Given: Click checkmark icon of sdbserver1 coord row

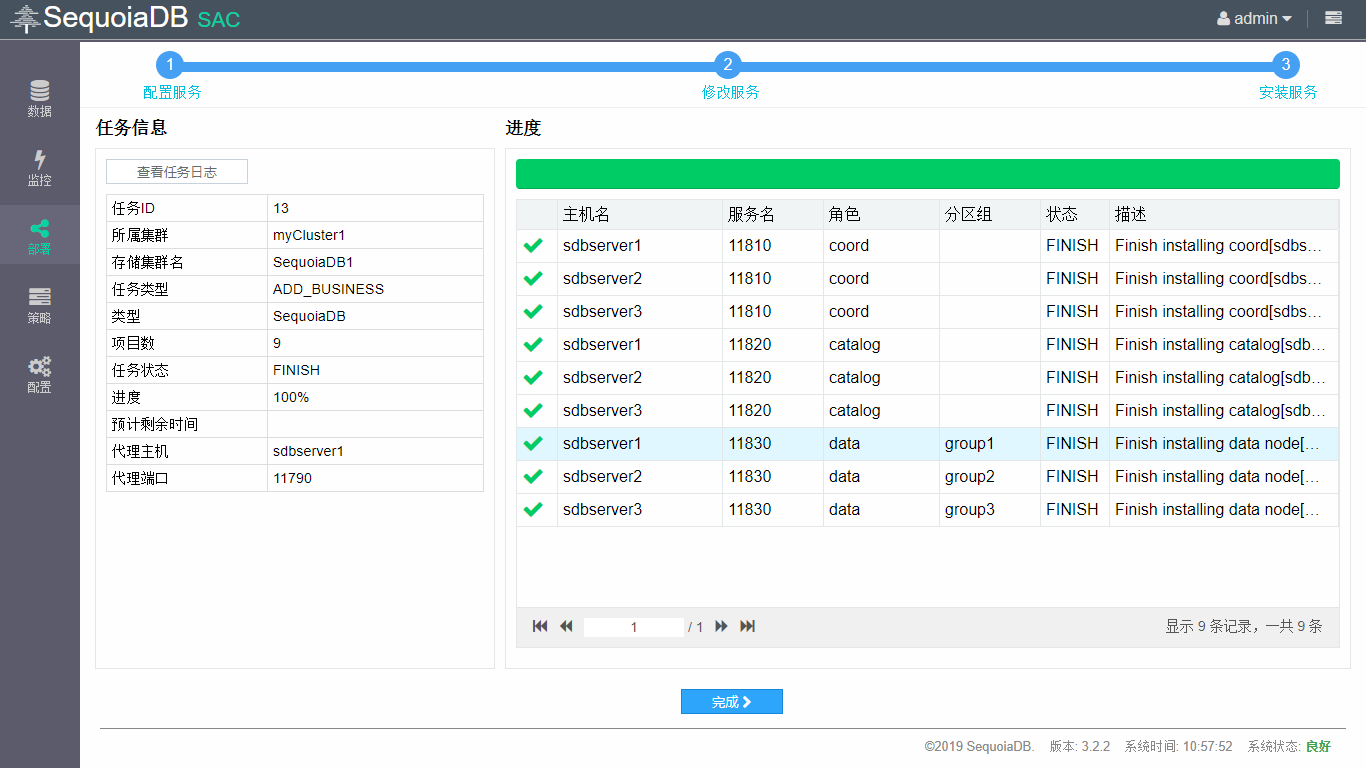Looking at the screenshot, I should (x=533, y=245).
